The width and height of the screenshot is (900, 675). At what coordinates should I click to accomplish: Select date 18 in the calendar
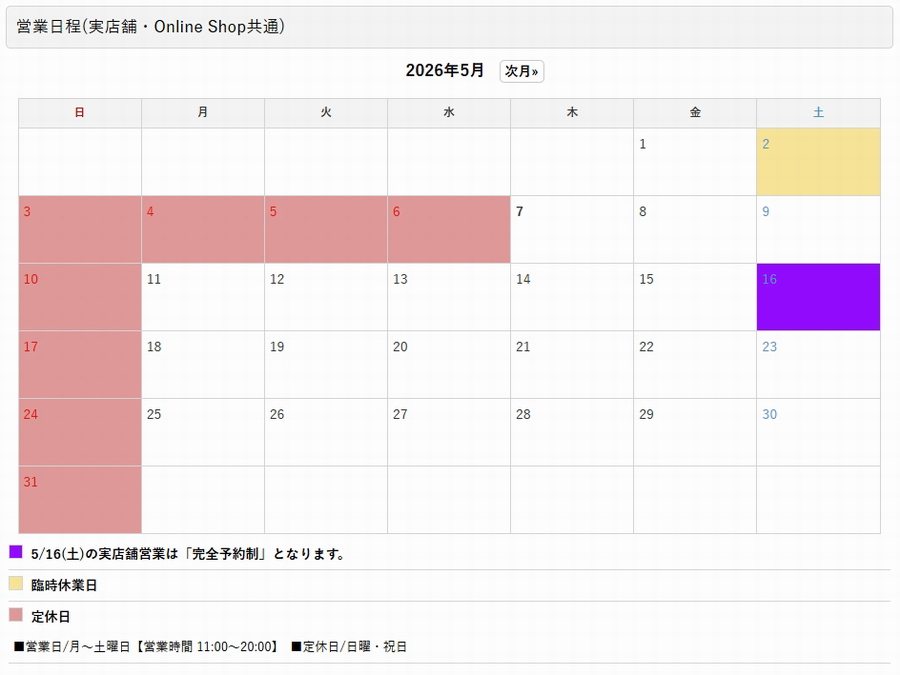tap(203, 364)
